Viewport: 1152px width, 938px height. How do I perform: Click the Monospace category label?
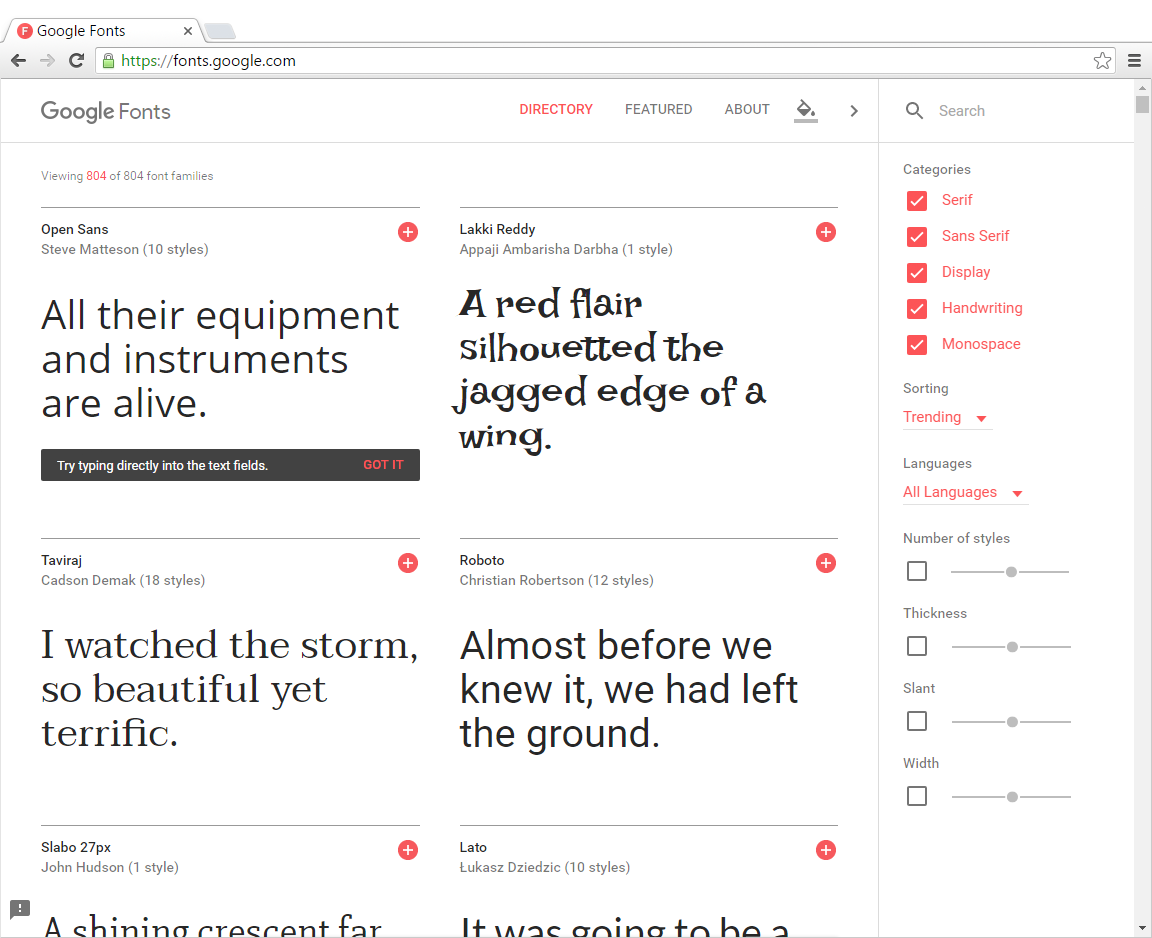tap(981, 344)
